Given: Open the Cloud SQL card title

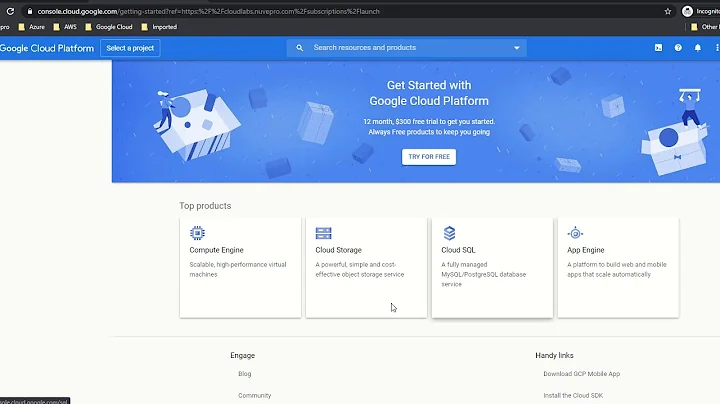Looking at the screenshot, I should [x=458, y=250].
